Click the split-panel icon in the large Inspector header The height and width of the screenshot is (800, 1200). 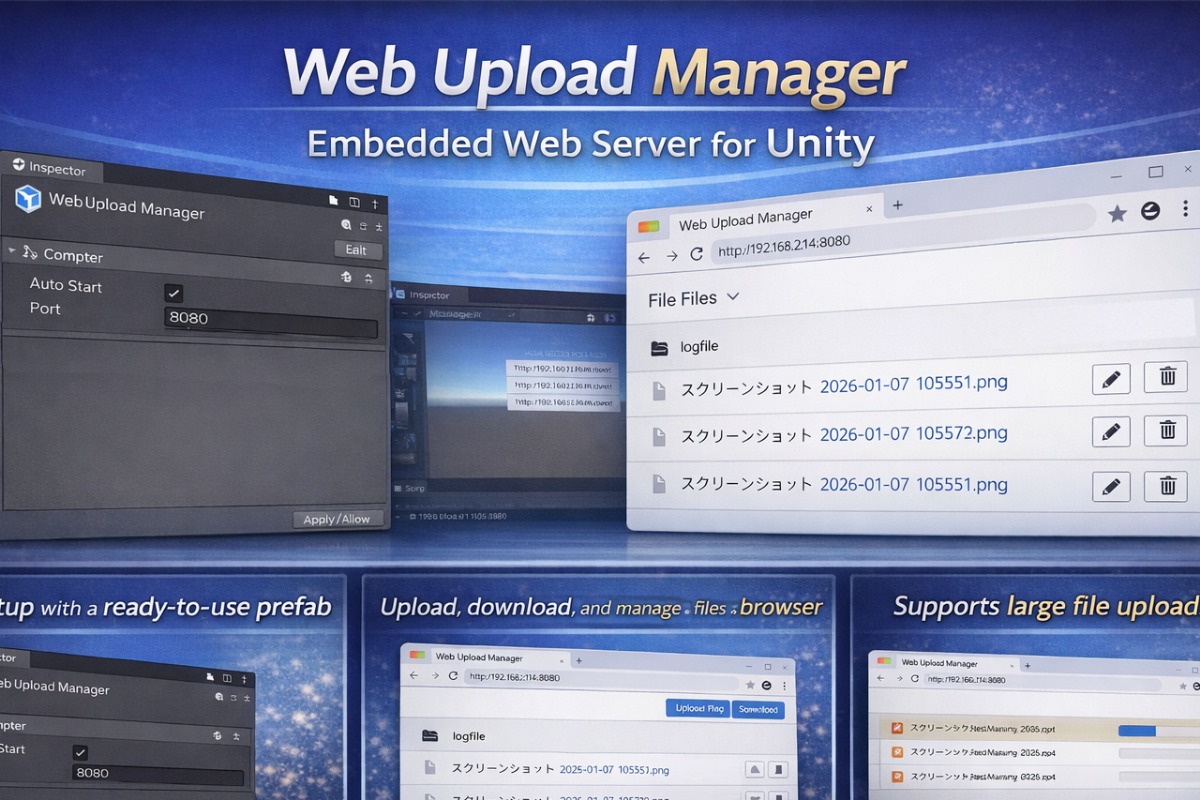(354, 201)
